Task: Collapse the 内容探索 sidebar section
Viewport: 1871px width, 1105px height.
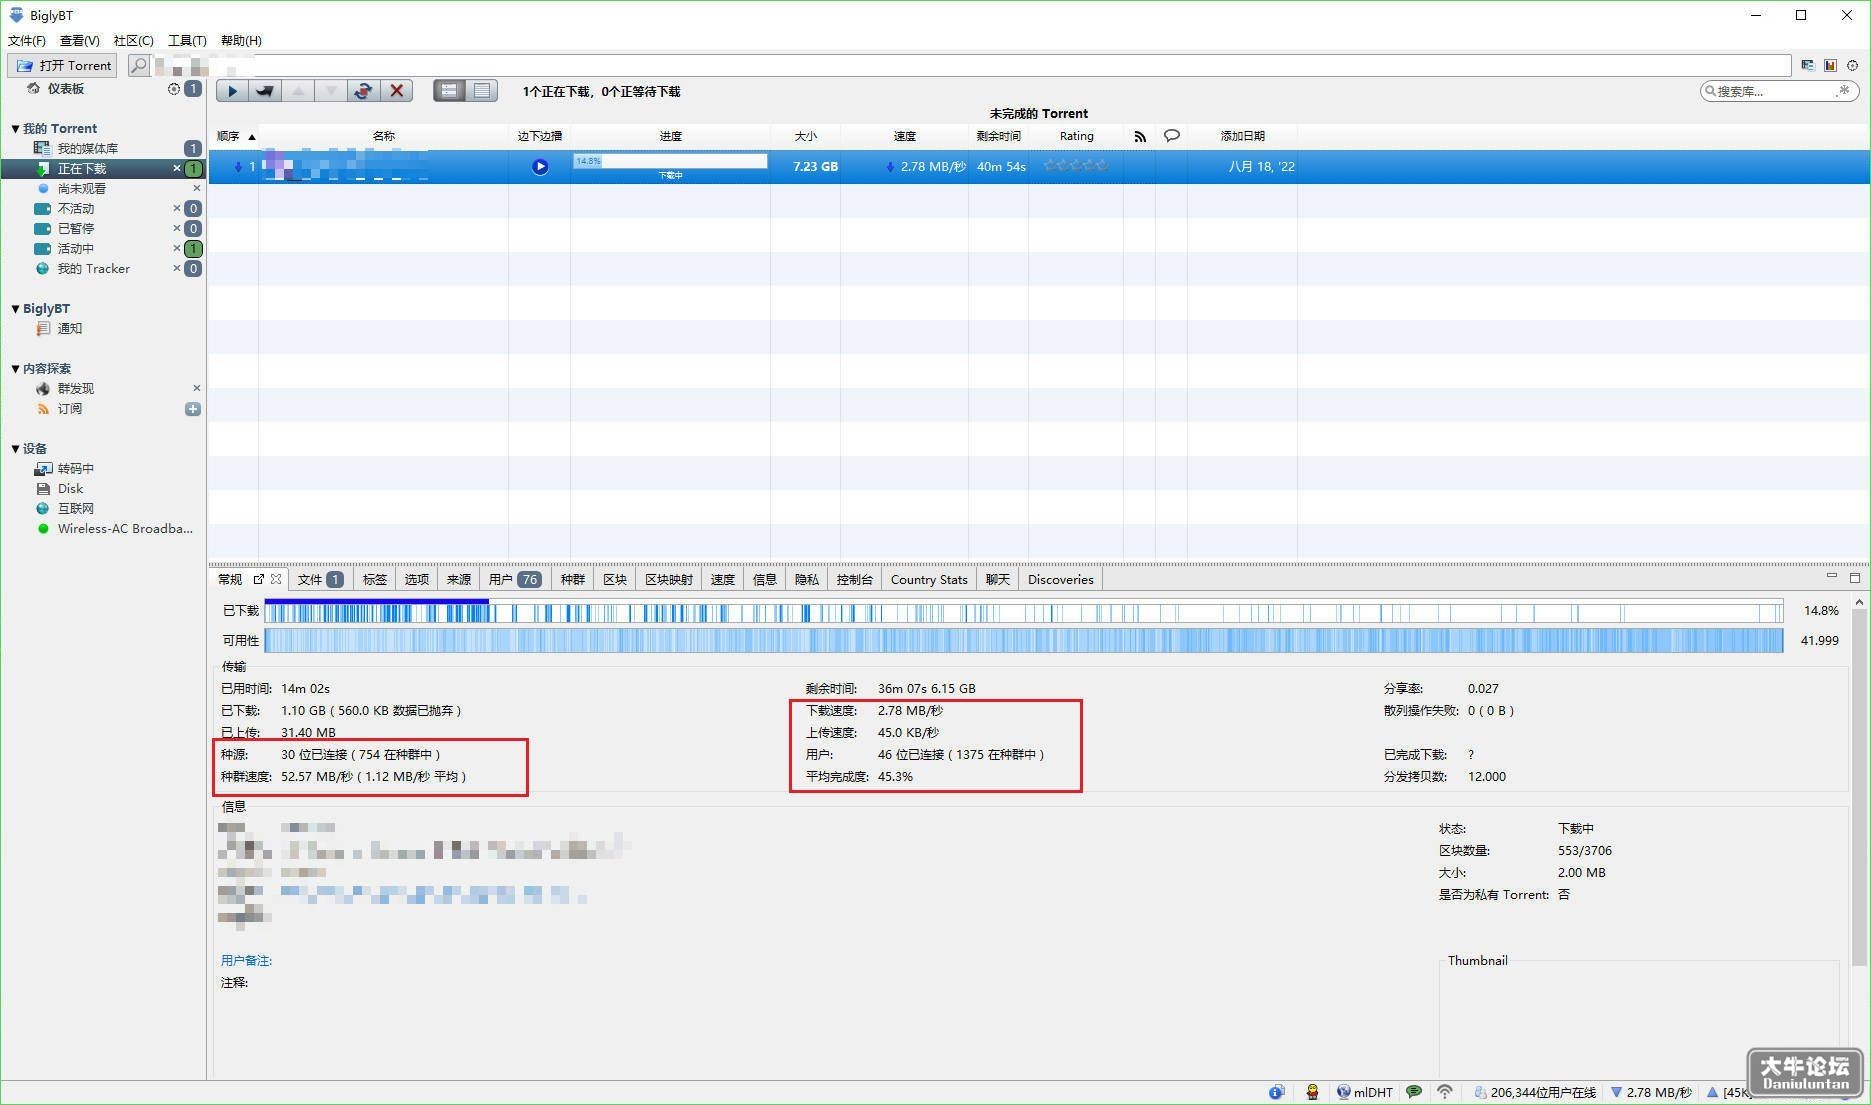Action: (15, 368)
